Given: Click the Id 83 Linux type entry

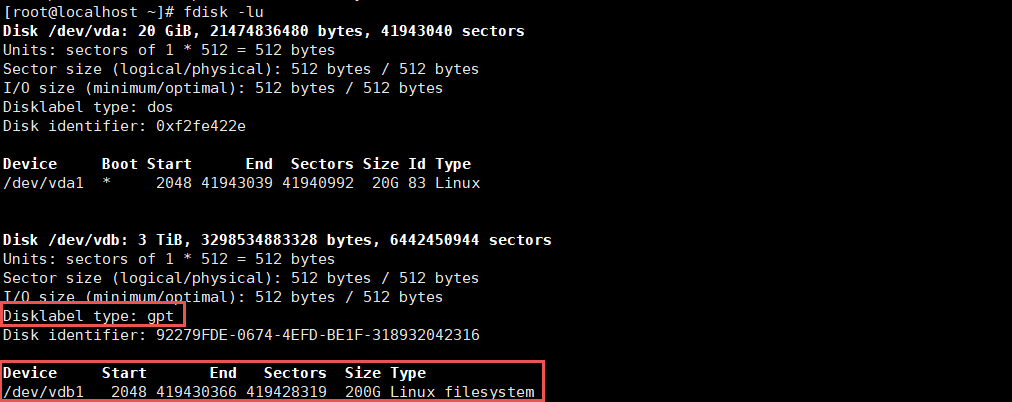Looking at the screenshot, I should [x=444, y=183].
